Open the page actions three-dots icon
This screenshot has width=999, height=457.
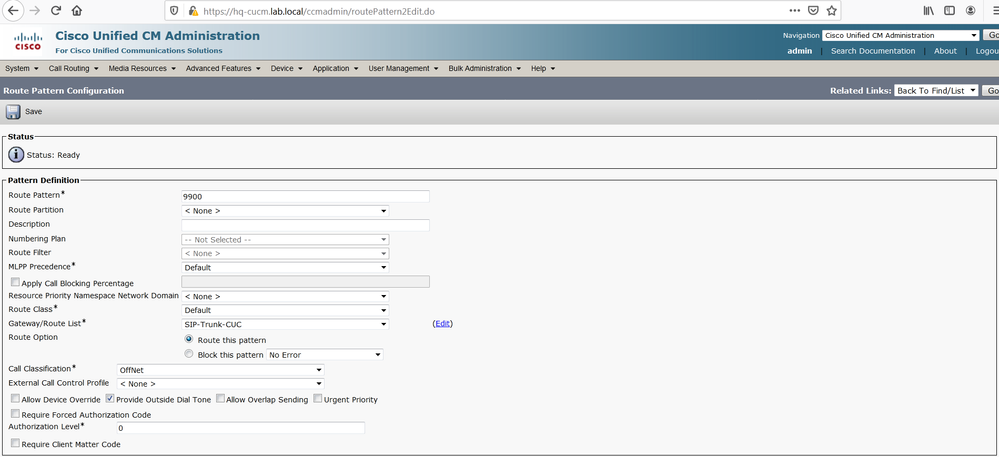tap(794, 11)
